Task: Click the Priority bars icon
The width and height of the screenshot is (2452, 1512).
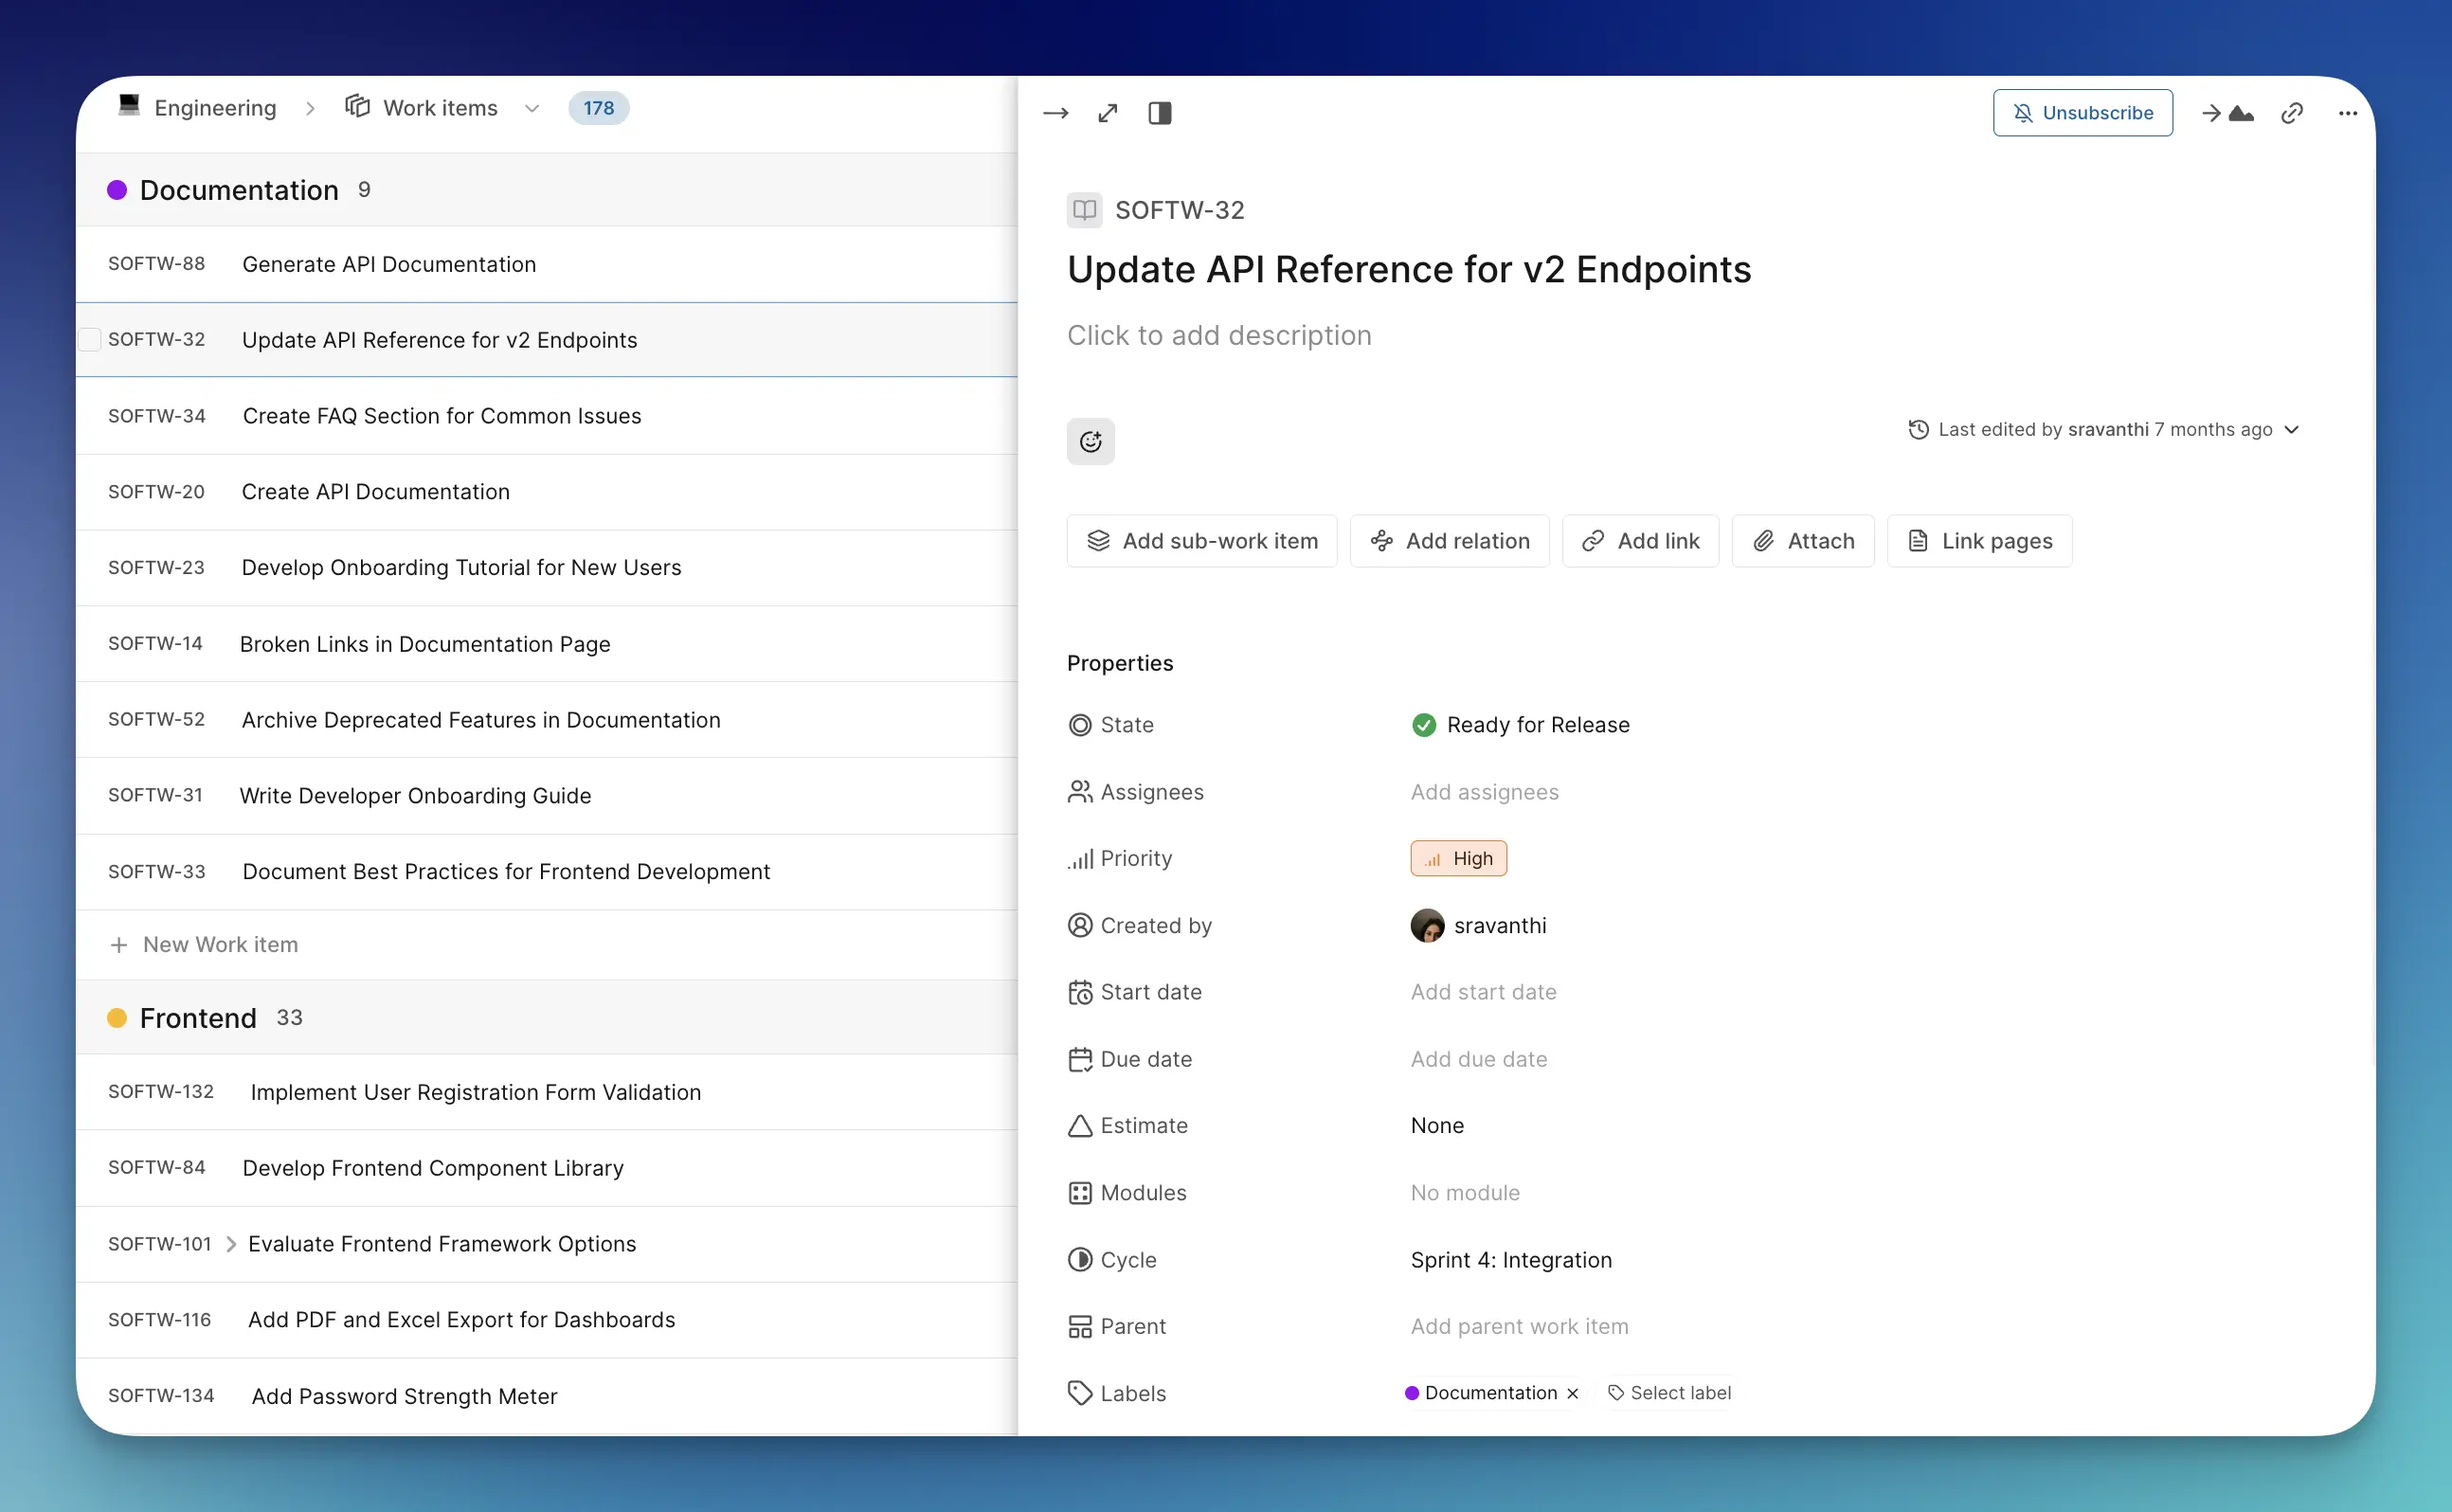Action: tap(1080, 859)
